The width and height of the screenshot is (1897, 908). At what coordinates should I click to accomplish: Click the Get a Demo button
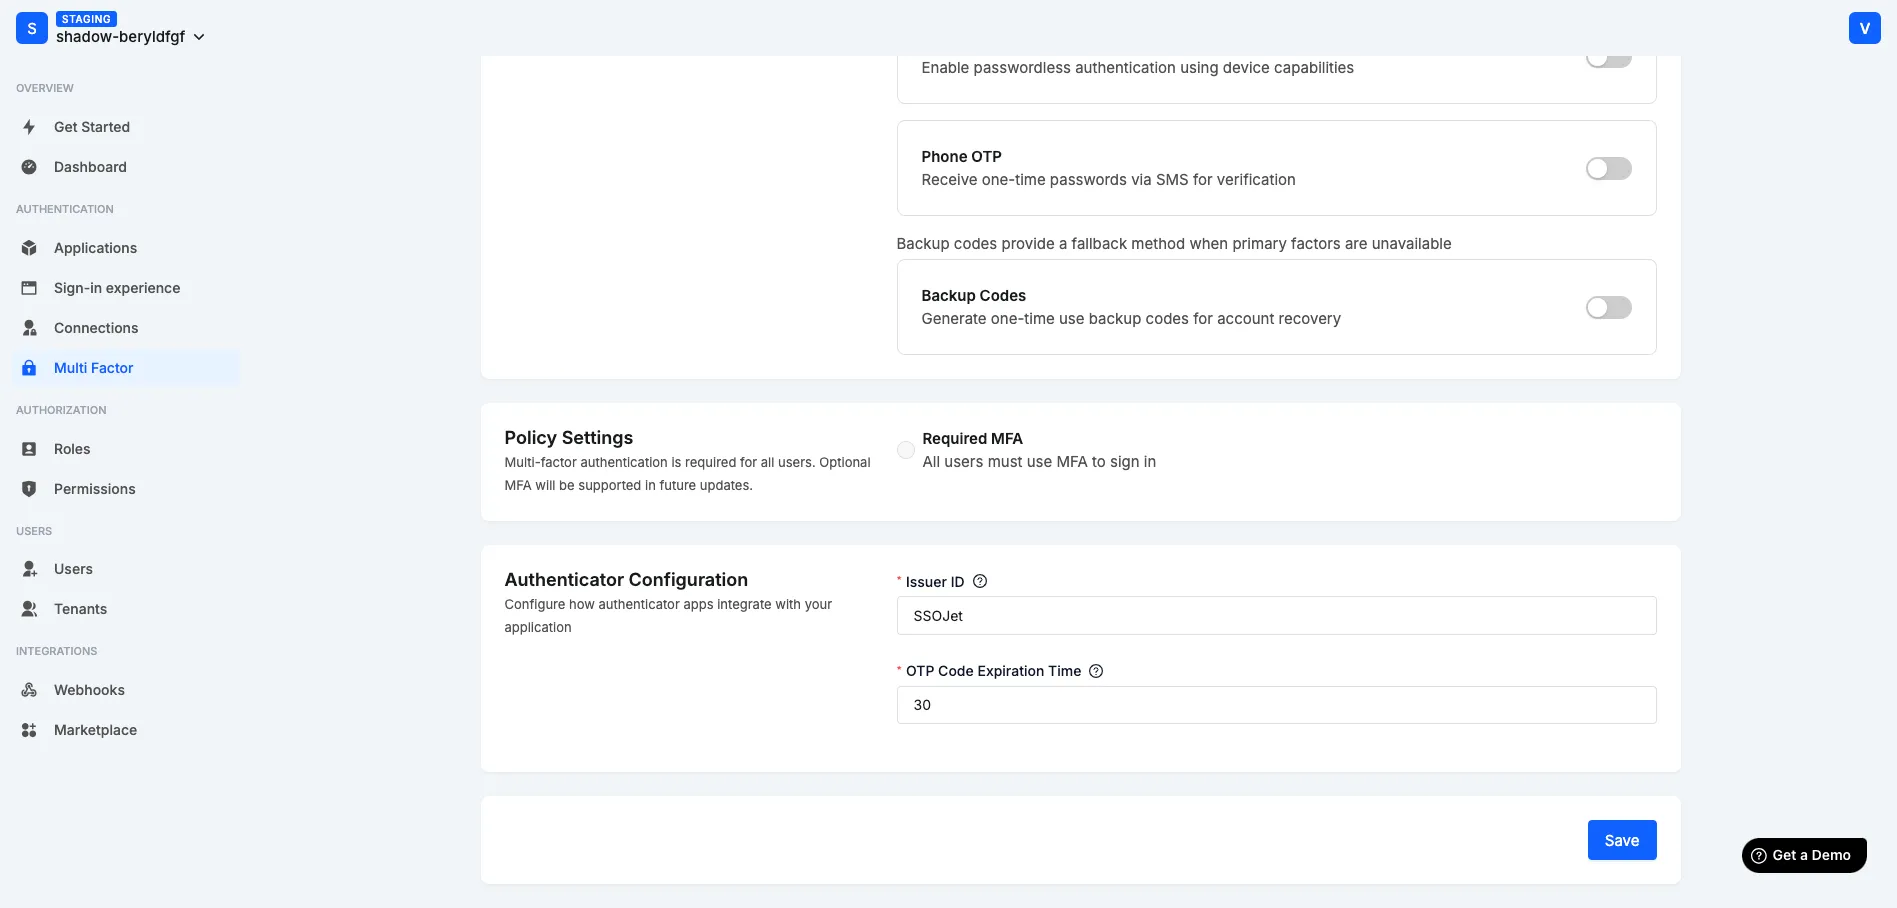click(x=1803, y=855)
